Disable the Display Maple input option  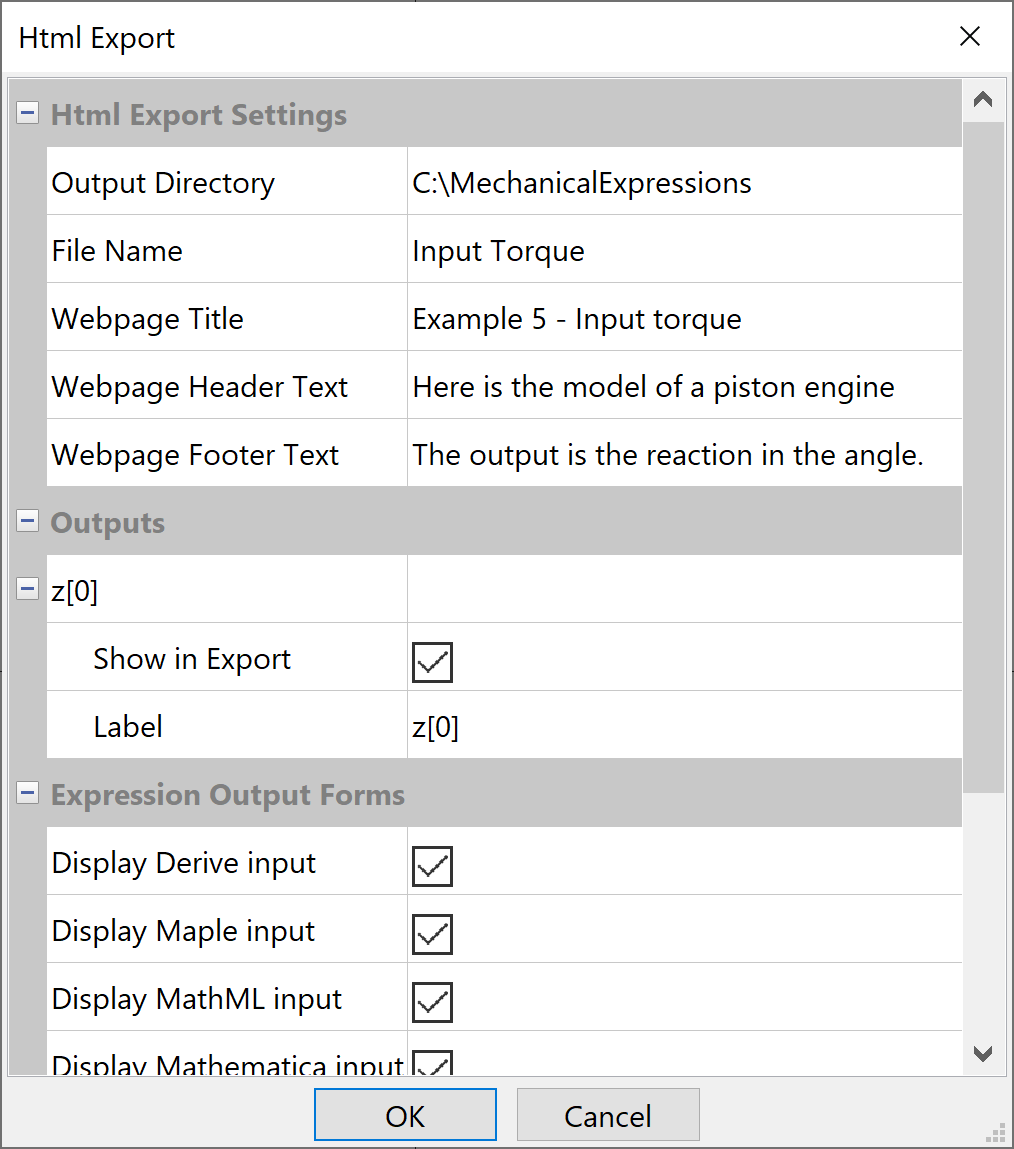[x=432, y=934]
